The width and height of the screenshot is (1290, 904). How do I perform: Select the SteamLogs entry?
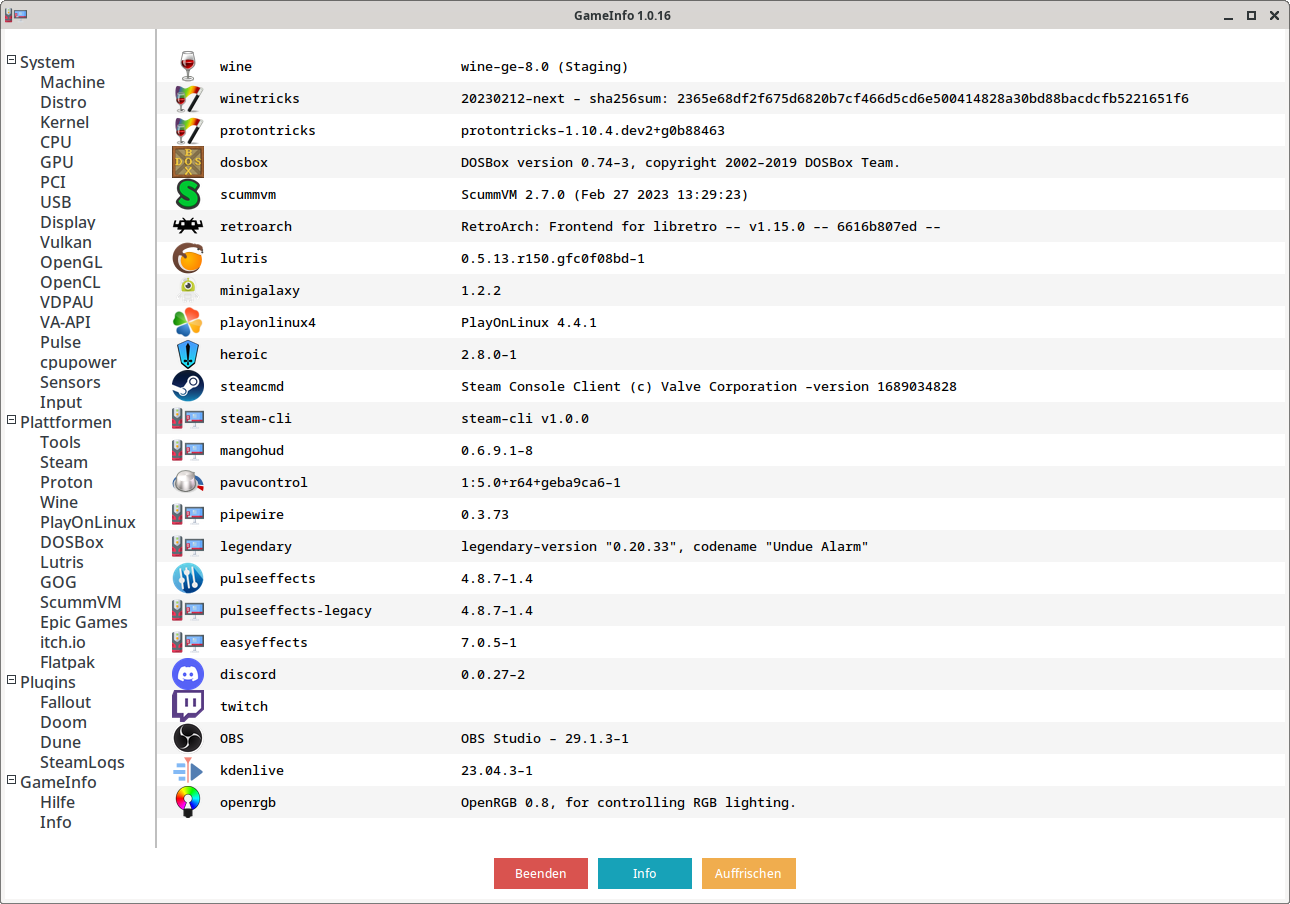click(82, 762)
